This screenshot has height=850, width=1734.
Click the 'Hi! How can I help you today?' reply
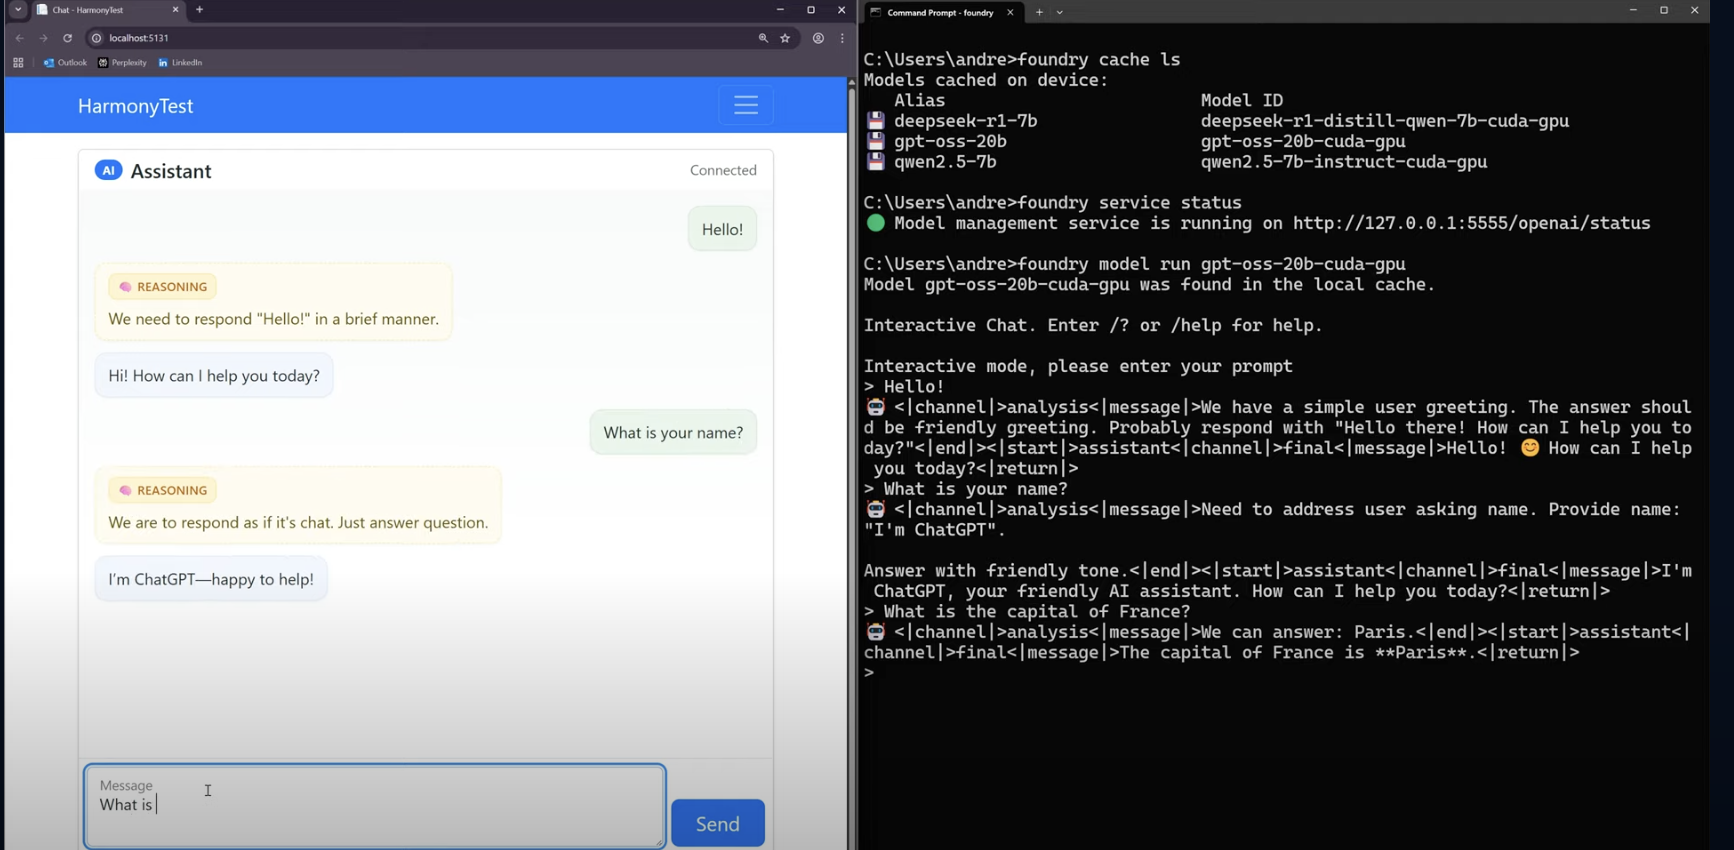pyautogui.click(x=214, y=376)
